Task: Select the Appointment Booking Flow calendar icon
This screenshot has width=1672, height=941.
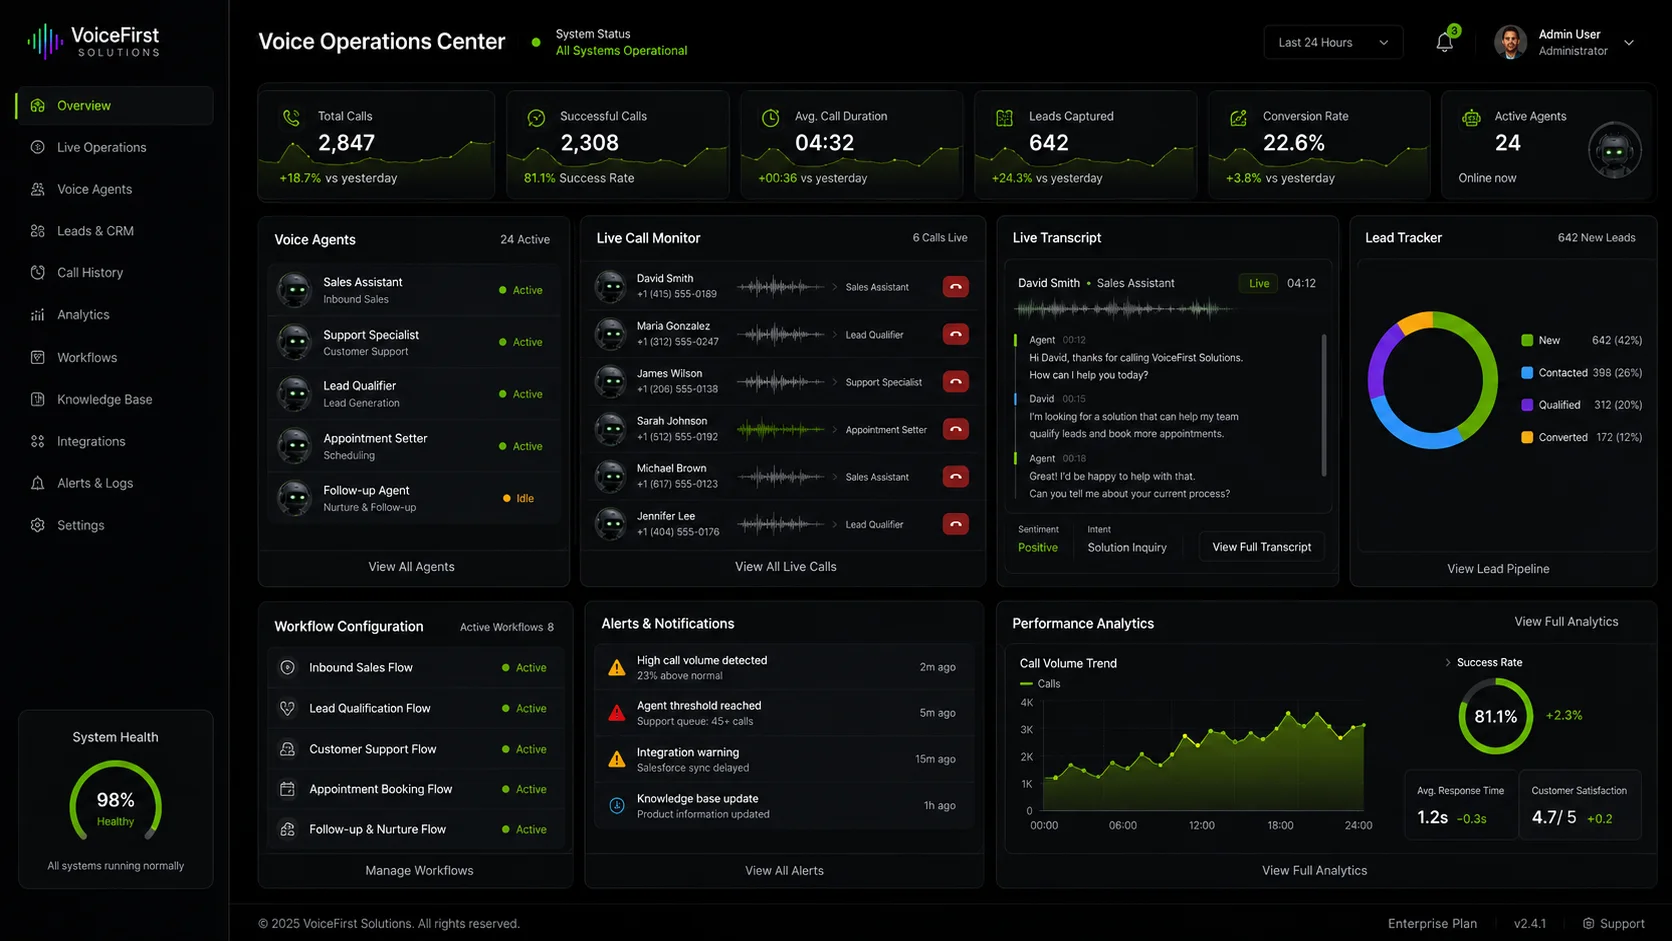Action: [287, 789]
